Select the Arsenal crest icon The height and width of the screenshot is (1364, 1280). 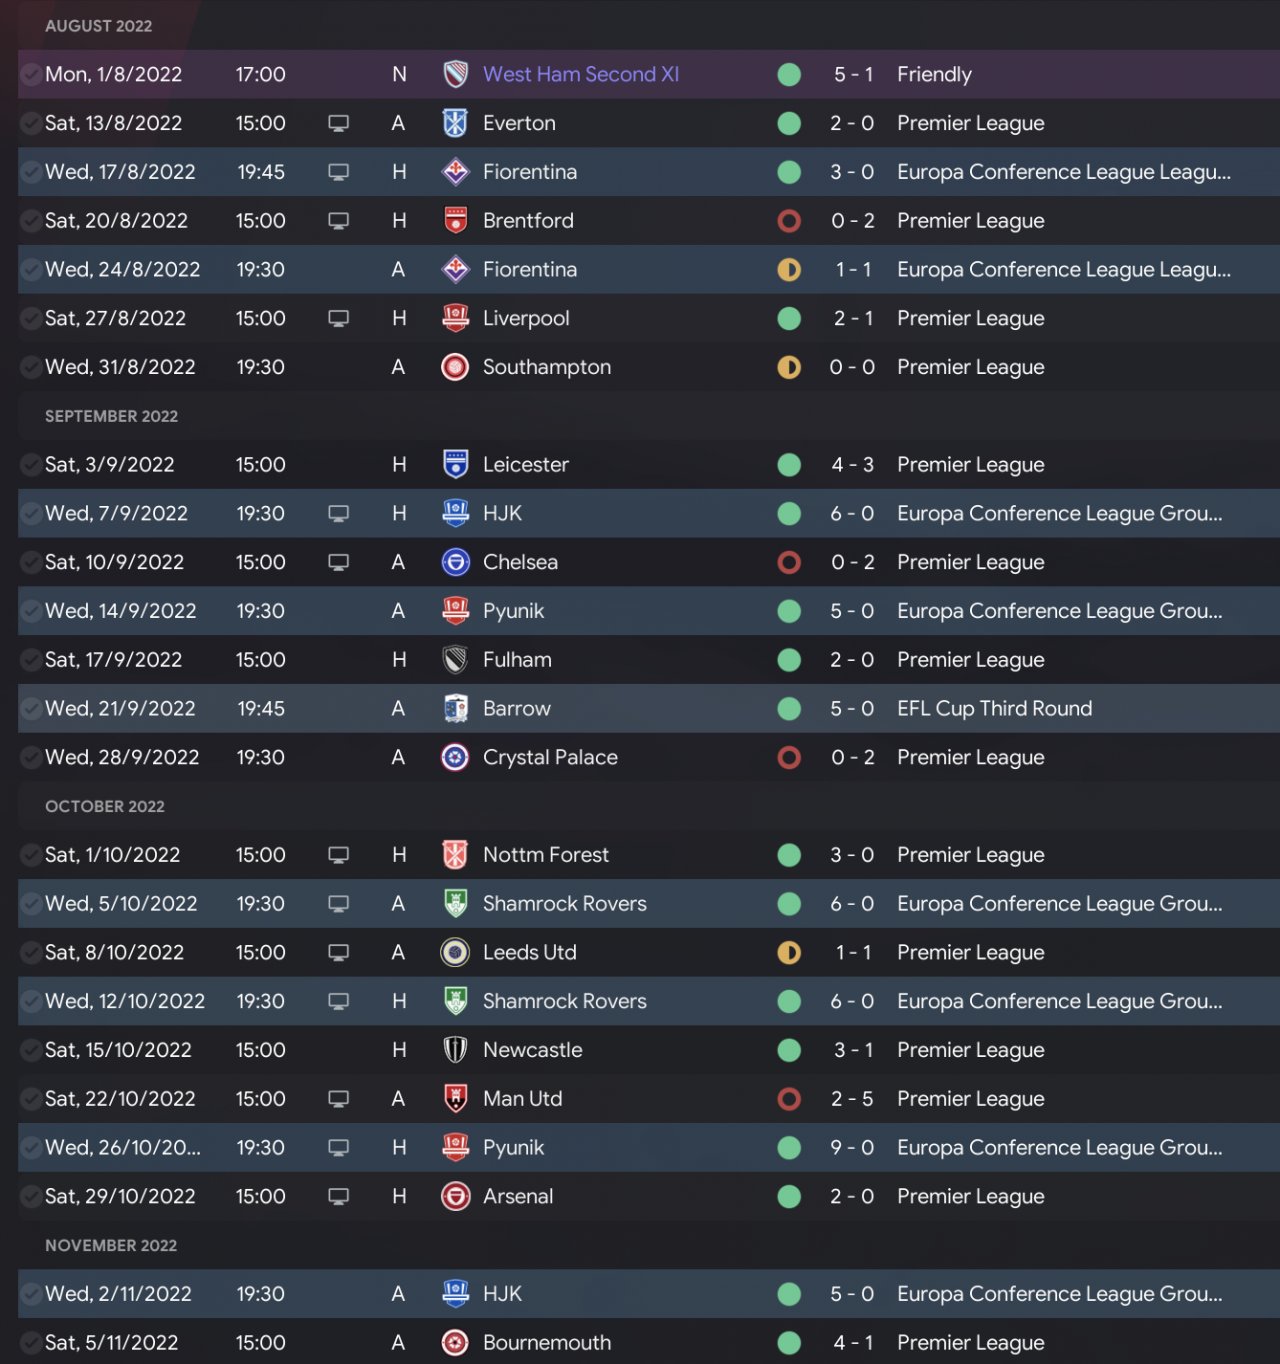(455, 1197)
